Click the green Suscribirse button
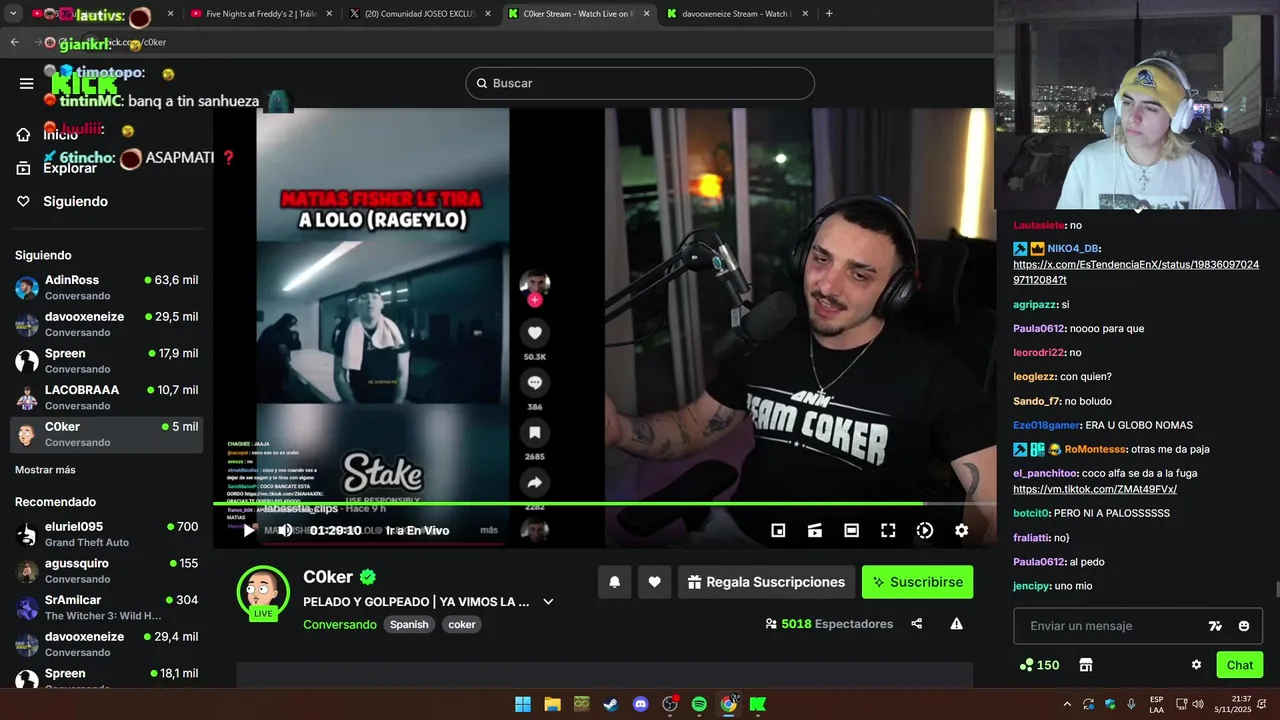The width and height of the screenshot is (1280, 720). click(917, 582)
